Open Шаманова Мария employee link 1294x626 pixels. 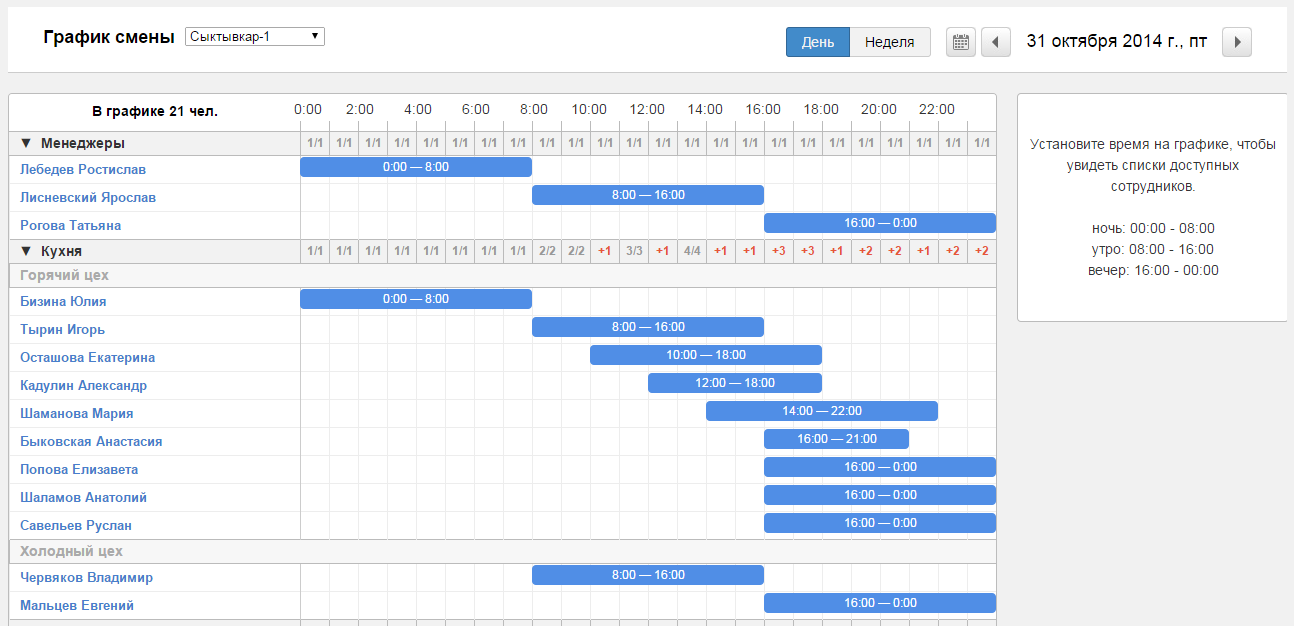click(x=77, y=413)
